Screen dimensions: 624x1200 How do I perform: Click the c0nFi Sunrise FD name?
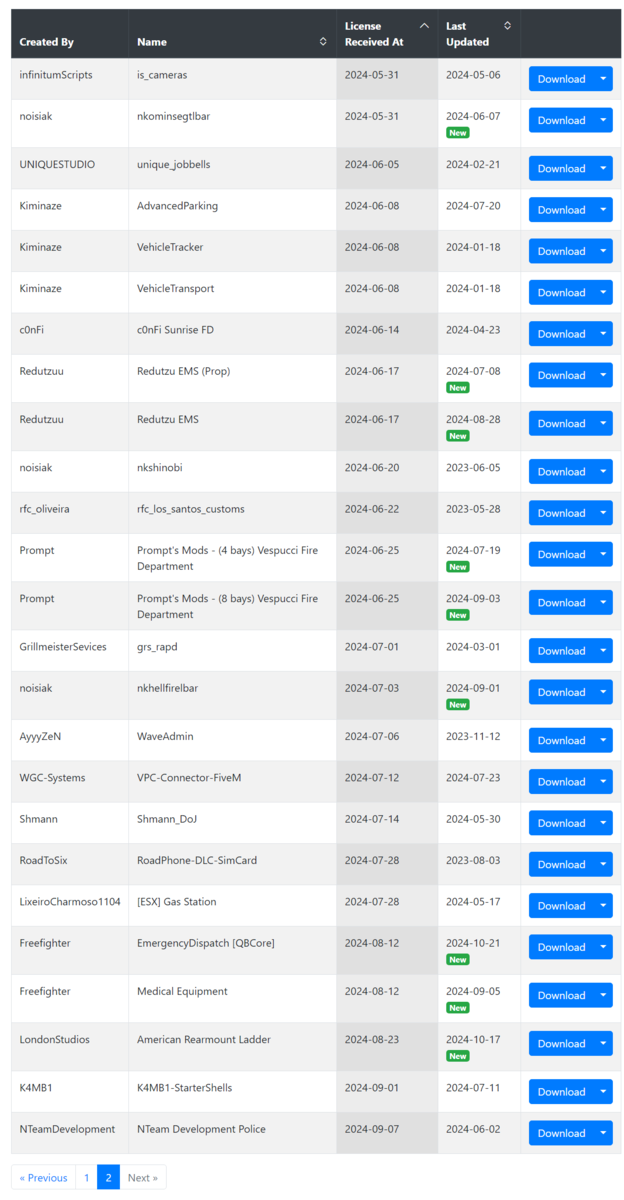pyautogui.click(x=178, y=330)
